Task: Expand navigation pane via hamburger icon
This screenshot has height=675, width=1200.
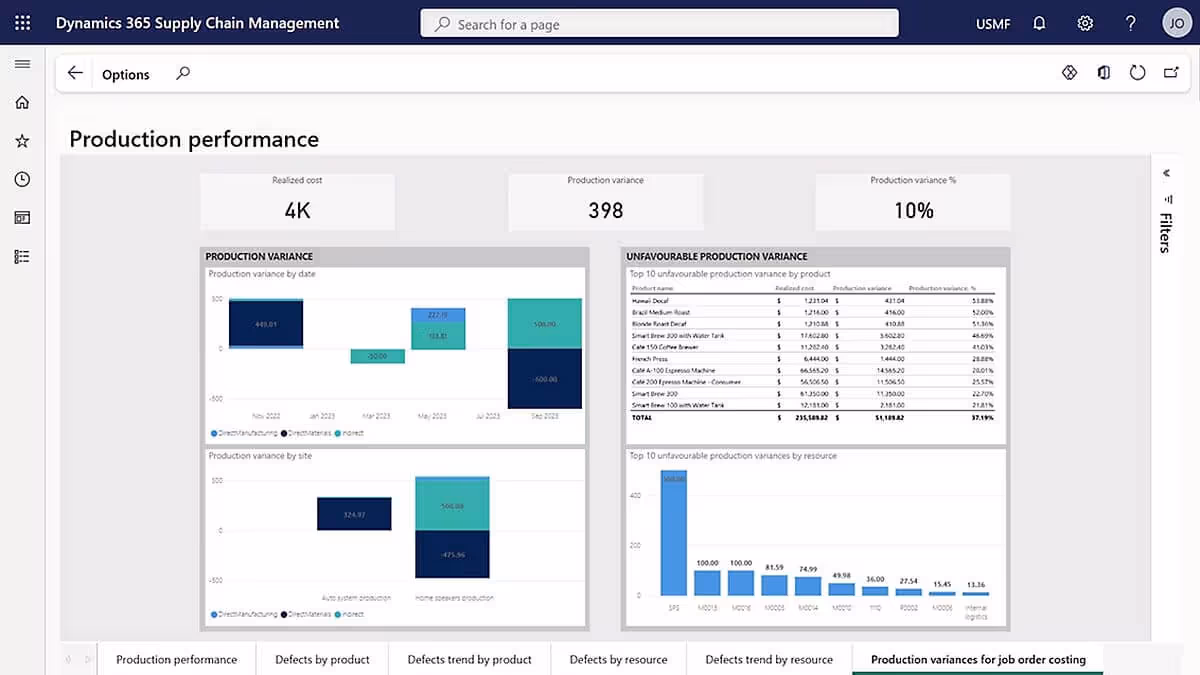Action: (x=22, y=63)
